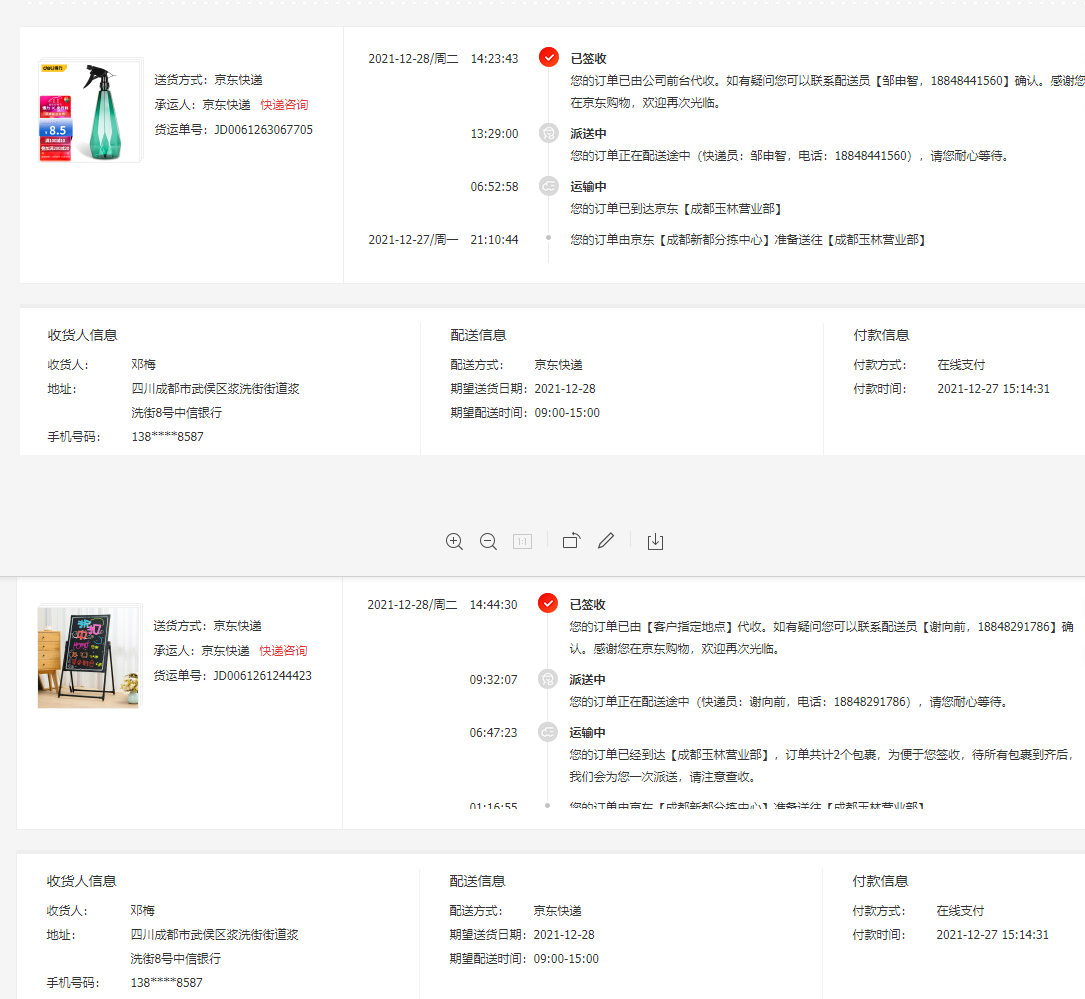Click the 09:32:07 timestamp
The image size is (1085, 999).
pos(493,679)
